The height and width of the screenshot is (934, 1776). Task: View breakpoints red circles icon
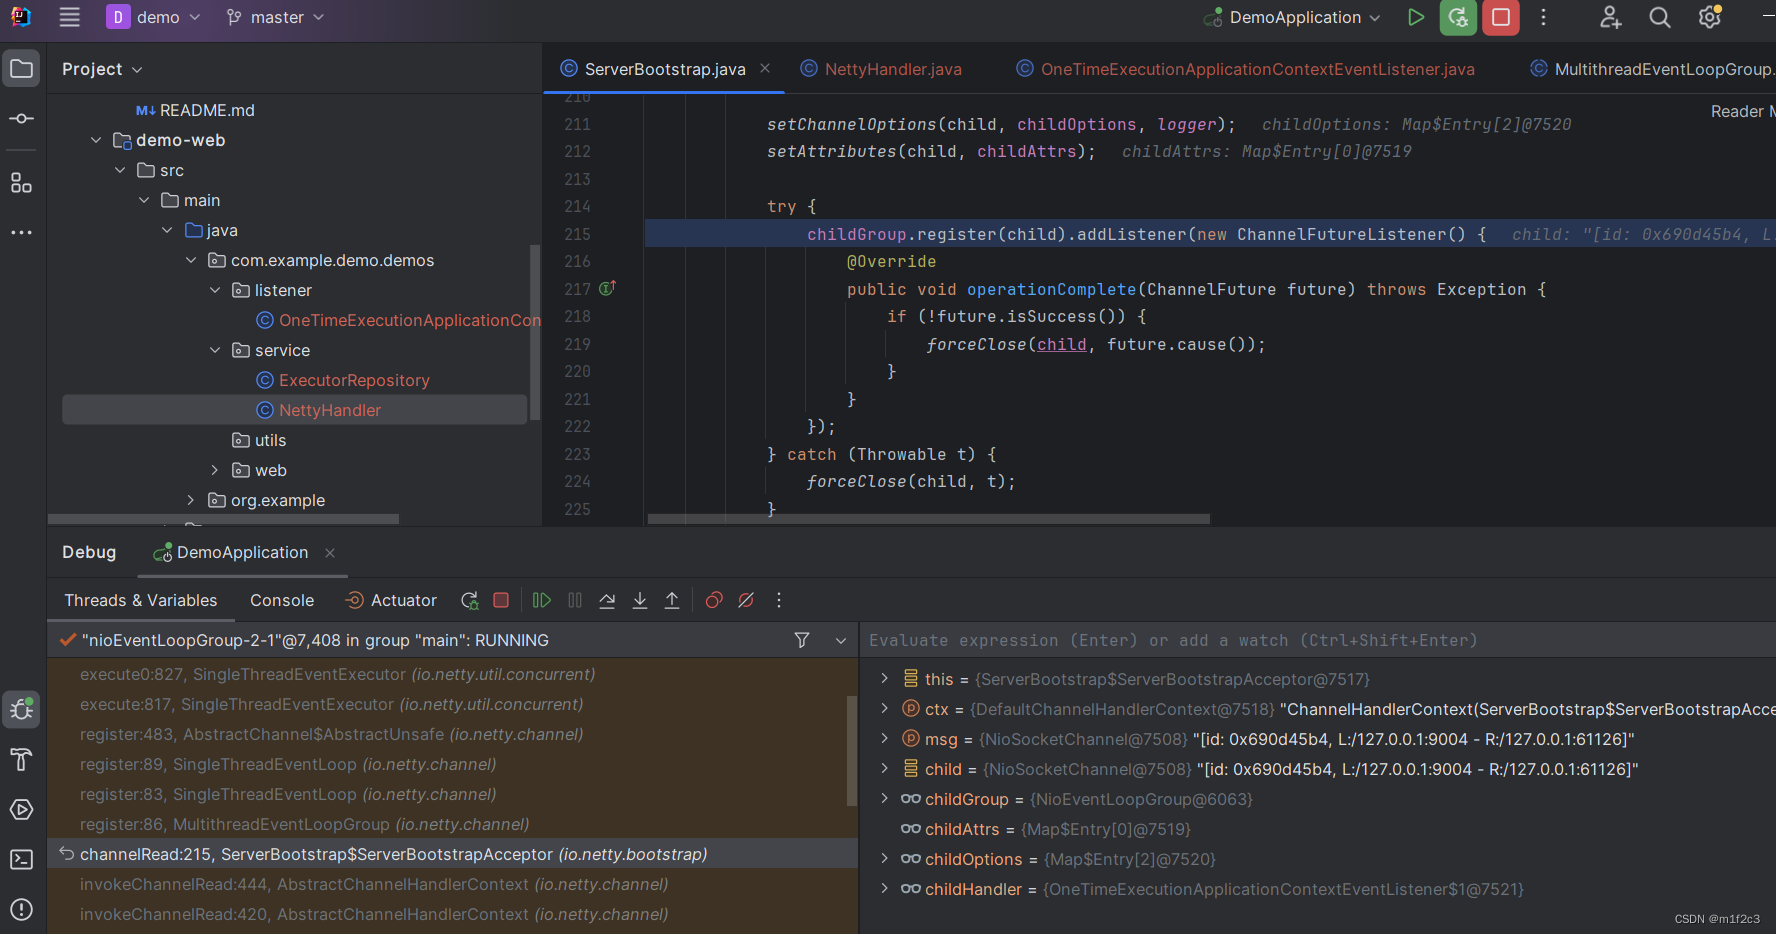[x=714, y=600]
